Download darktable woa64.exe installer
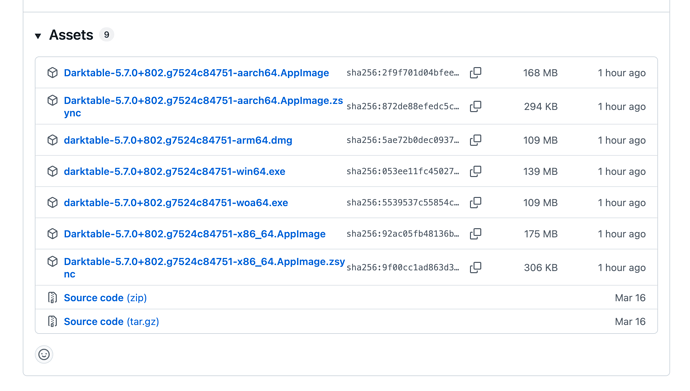The width and height of the screenshot is (690, 391). pyautogui.click(x=176, y=202)
